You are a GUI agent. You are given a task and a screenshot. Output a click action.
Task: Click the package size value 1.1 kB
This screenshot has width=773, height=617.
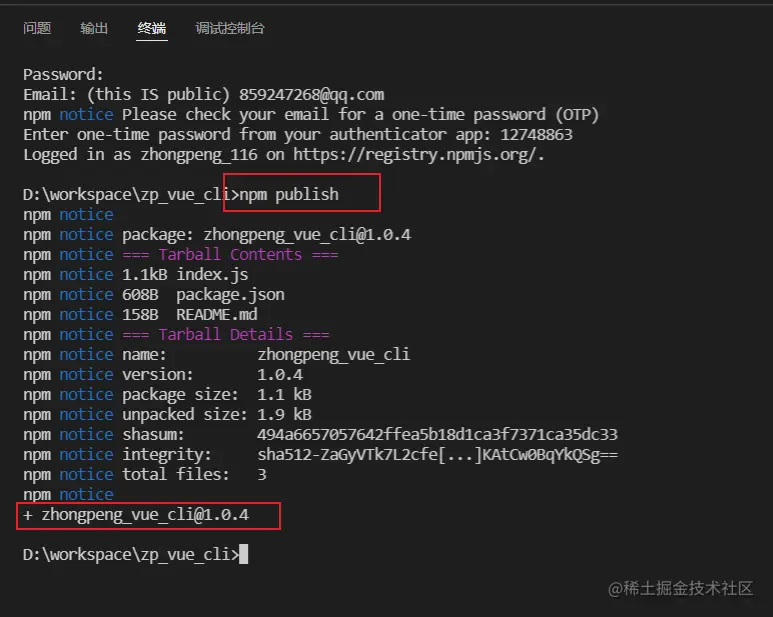pos(284,395)
